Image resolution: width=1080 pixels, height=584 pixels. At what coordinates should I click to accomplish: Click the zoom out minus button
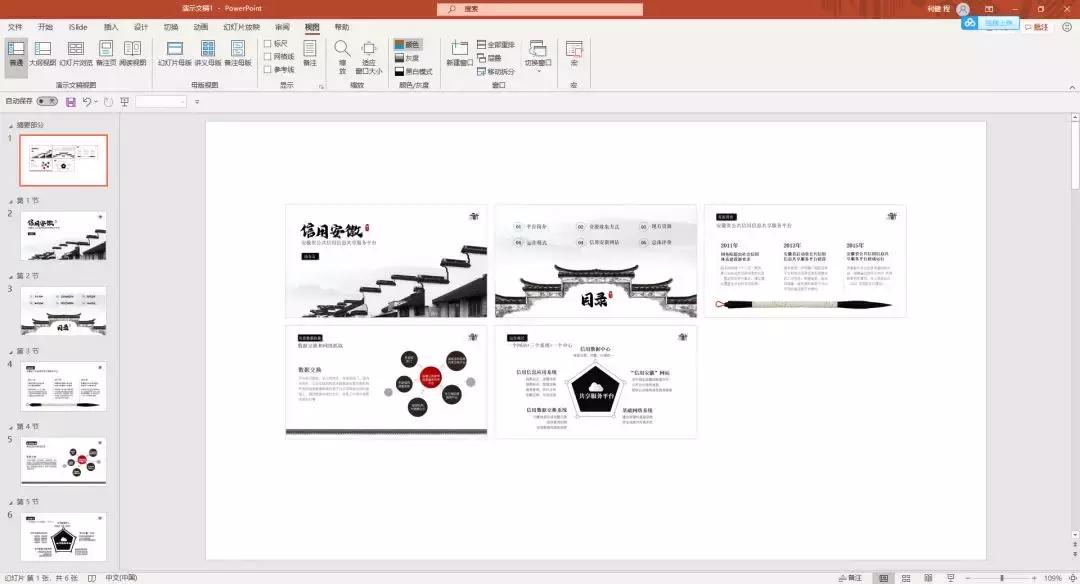[x=968, y=578]
